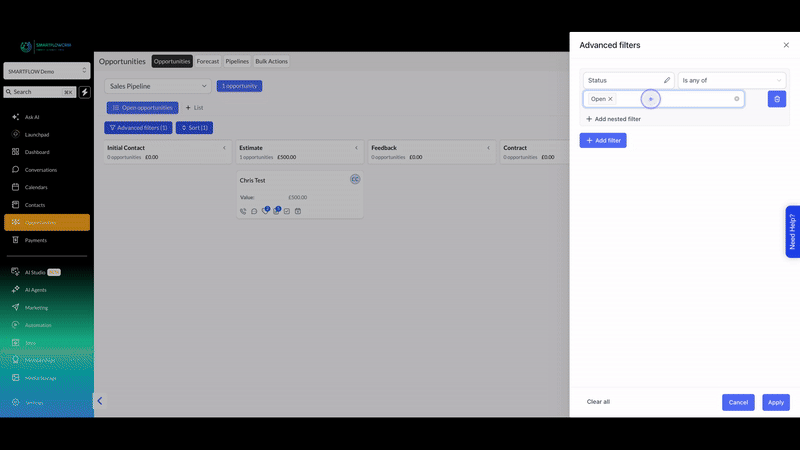
Task: Delete the Status filter with trash icon
Action: (777, 99)
